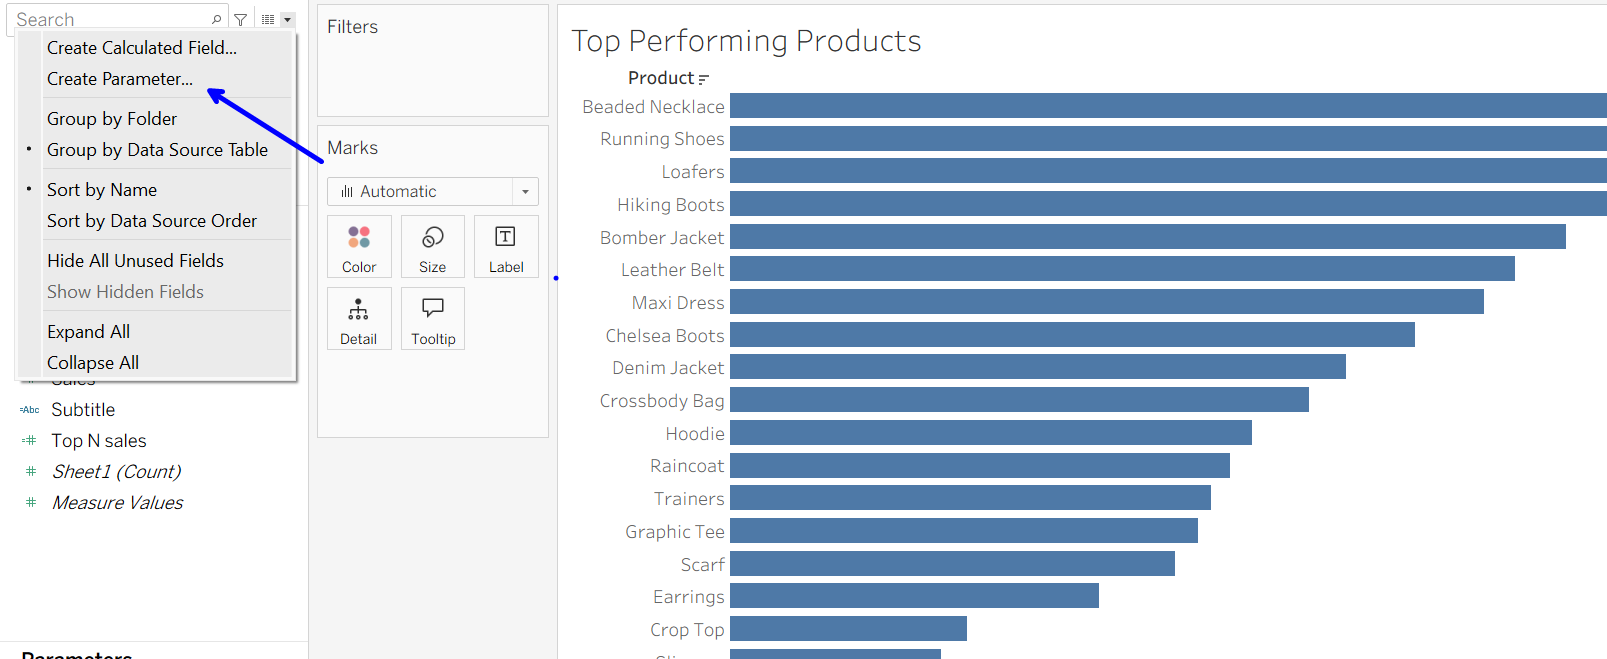Select Sort by Data Source Order
Viewport: 1607px width, 659px height.
click(x=152, y=221)
